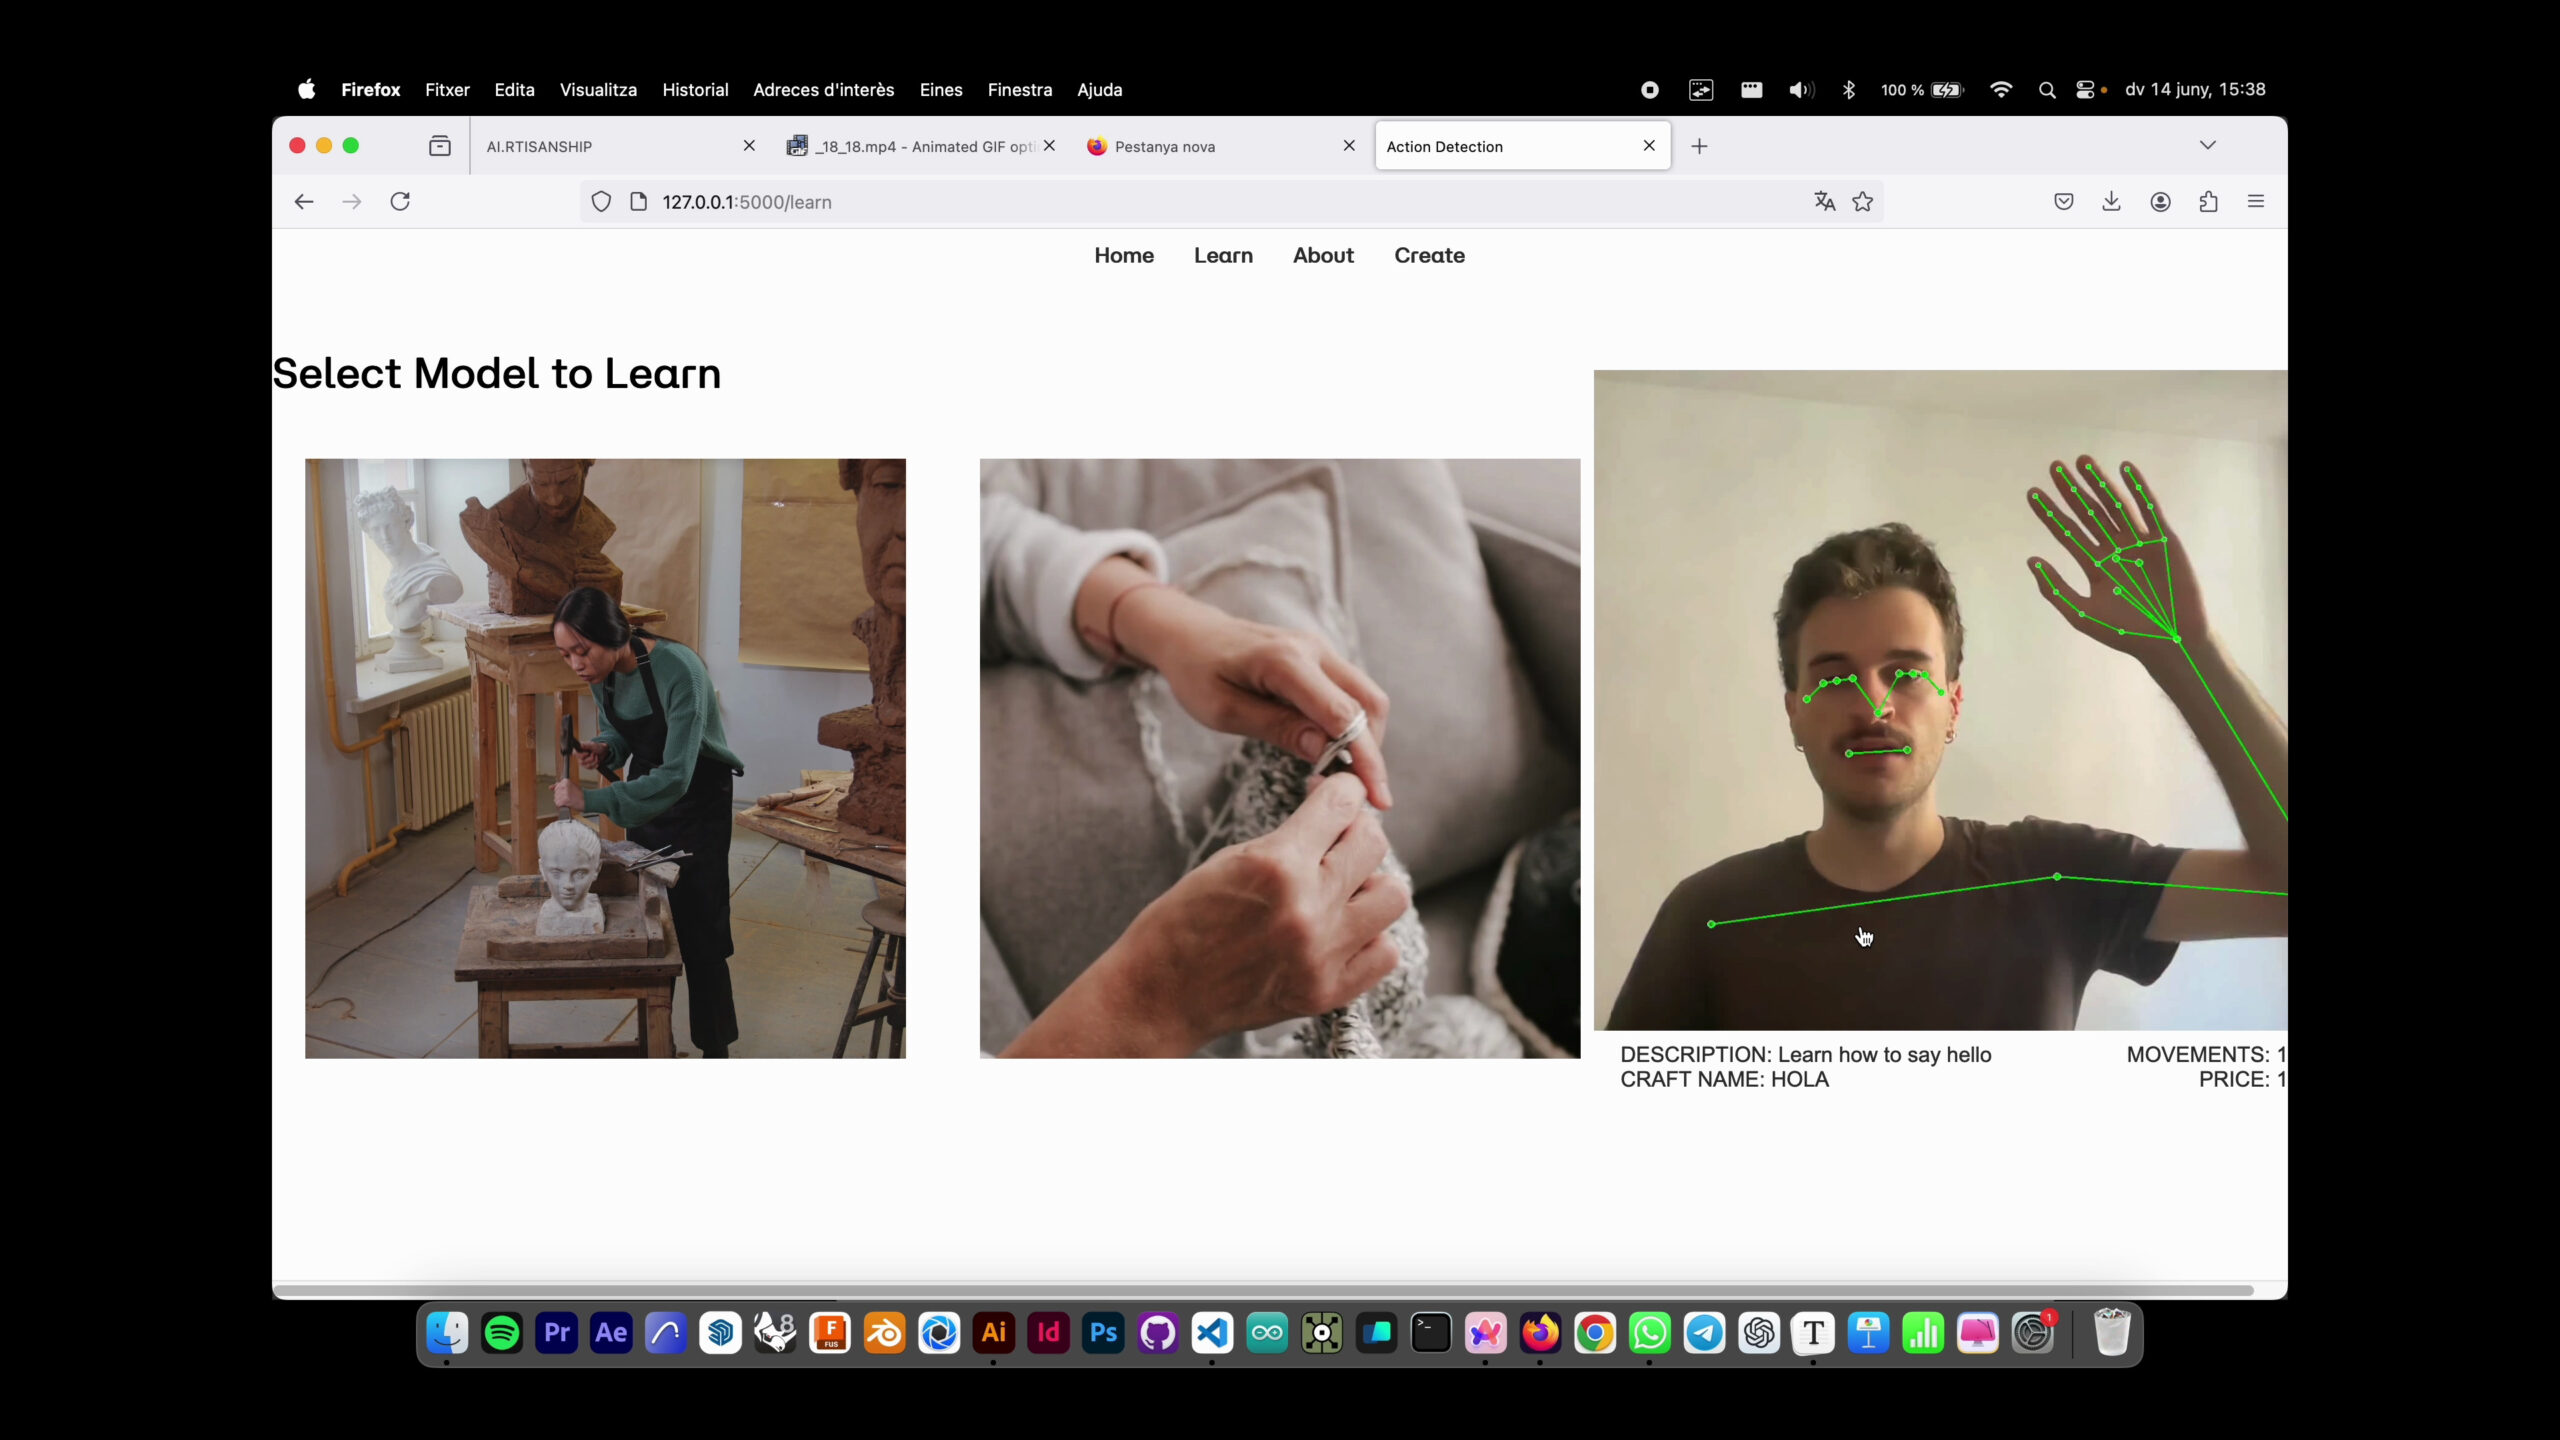Open Visual Studio Code in the dock

[1212, 1333]
